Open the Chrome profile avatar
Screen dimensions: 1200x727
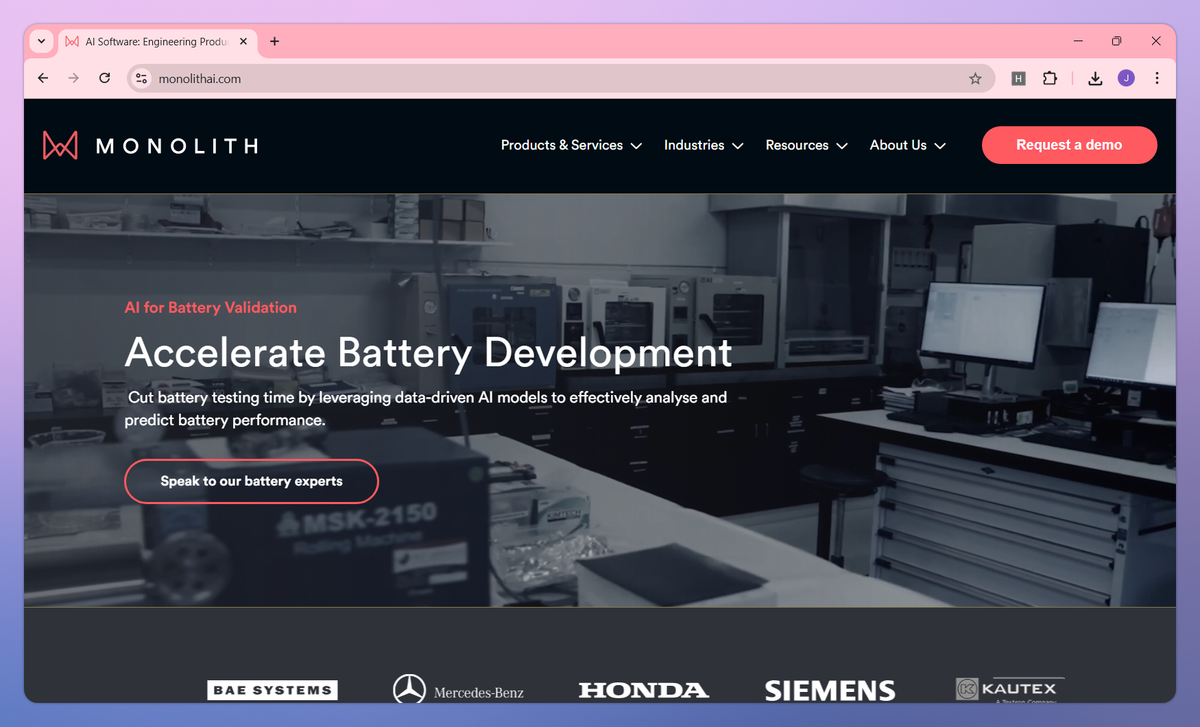(1126, 78)
